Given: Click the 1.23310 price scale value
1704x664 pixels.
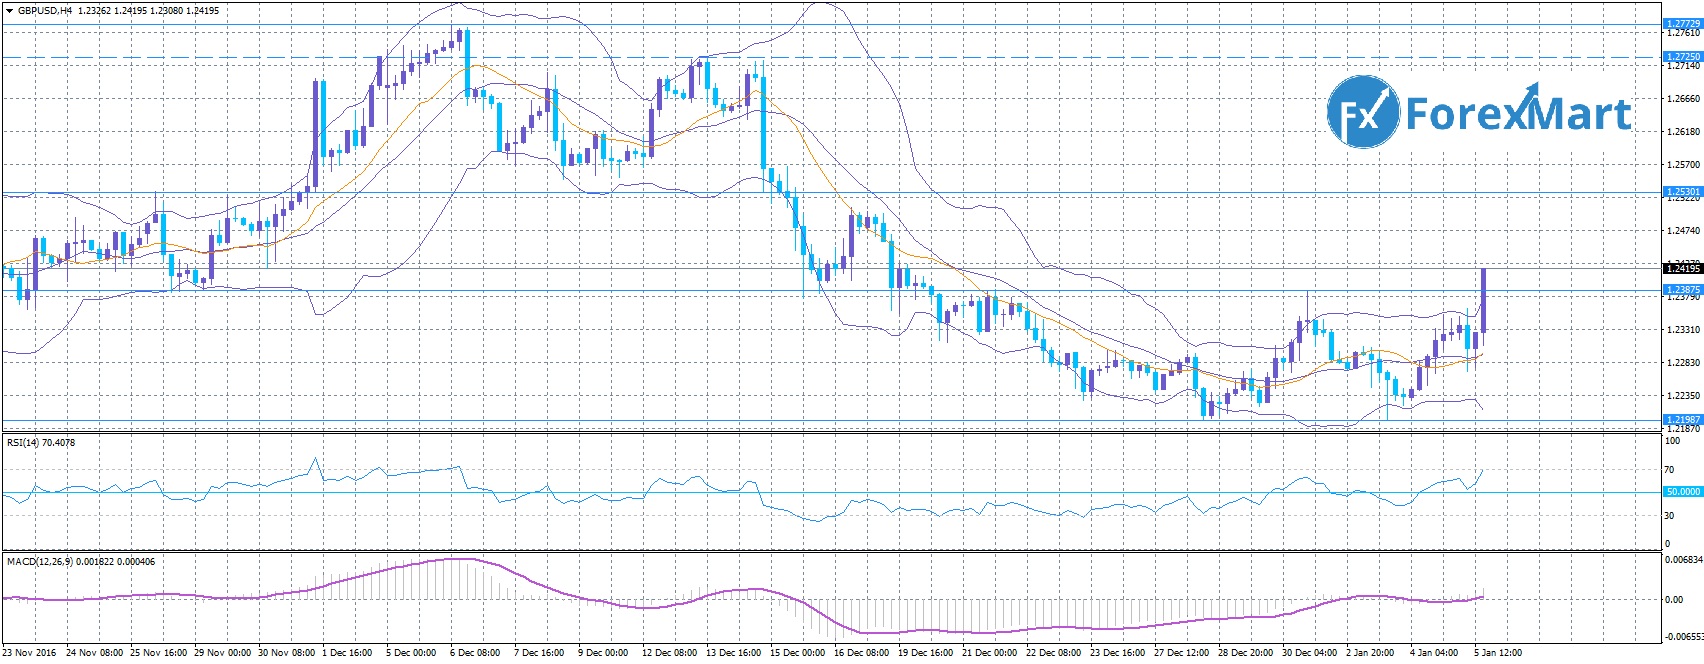Looking at the screenshot, I should (x=1683, y=330).
